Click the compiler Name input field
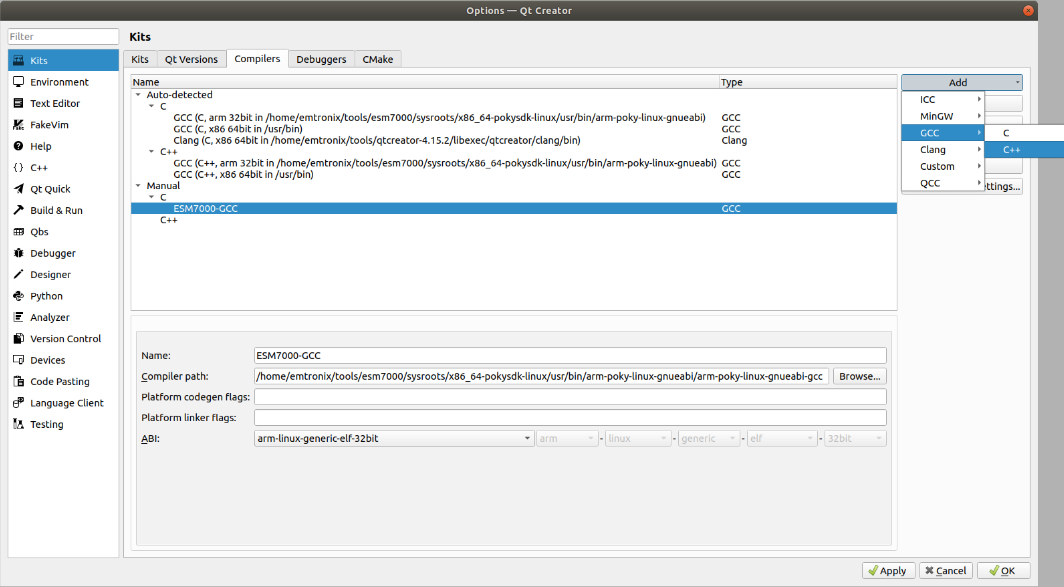1064x587 pixels. point(570,355)
